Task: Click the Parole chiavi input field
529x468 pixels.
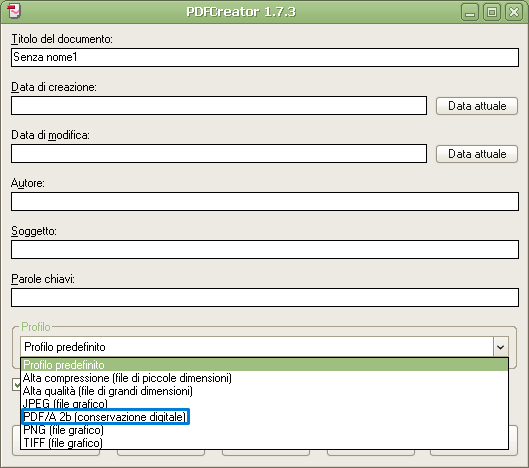Action: pyautogui.click(x=265, y=297)
